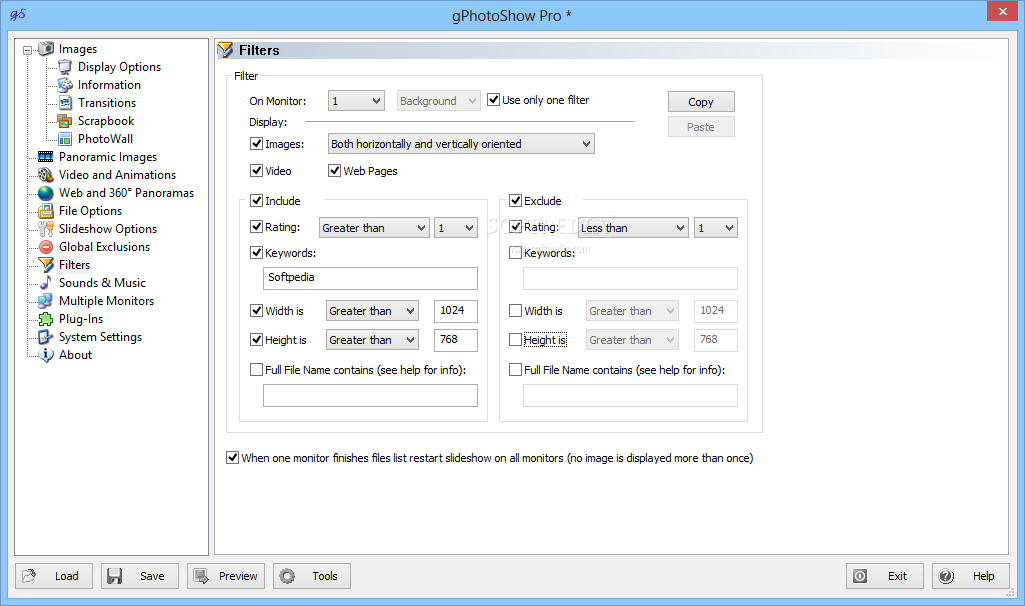The height and width of the screenshot is (606, 1025).
Task: Click the floppy disk icon on the Save button
Action: 115,576
